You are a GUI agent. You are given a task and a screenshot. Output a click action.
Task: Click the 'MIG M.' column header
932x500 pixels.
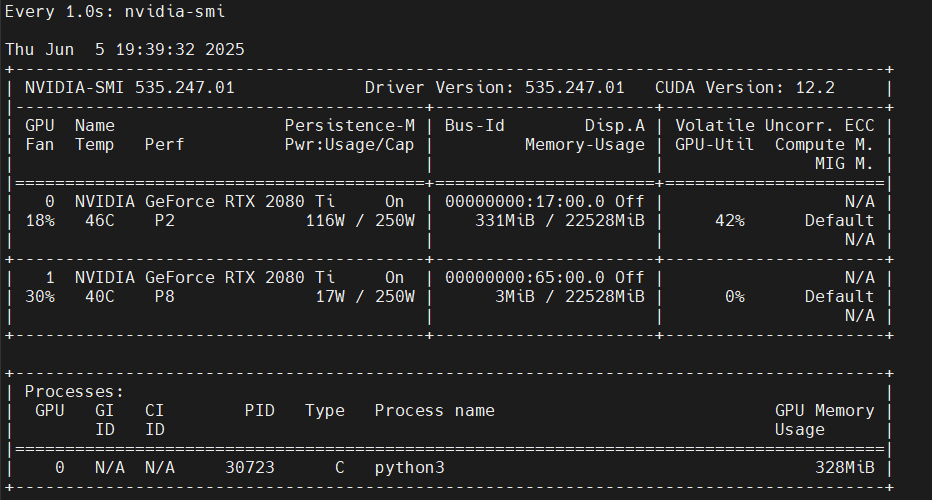coord(845,164)
